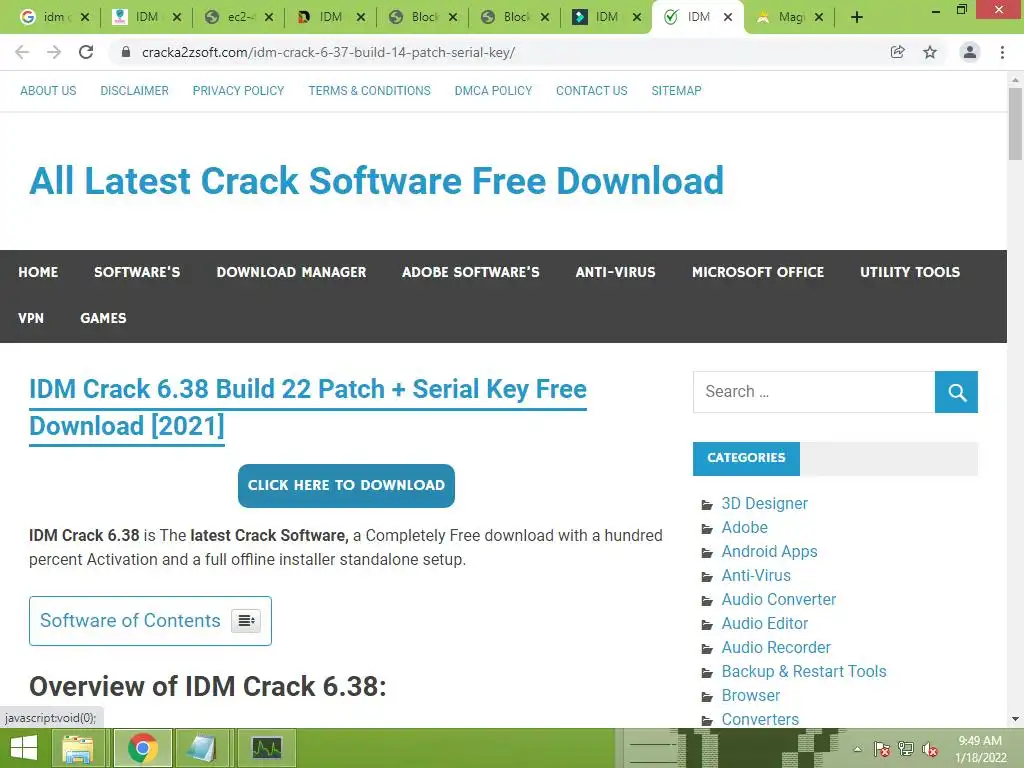Open Backup & Restart Tools category

click(x=804, y=671)
